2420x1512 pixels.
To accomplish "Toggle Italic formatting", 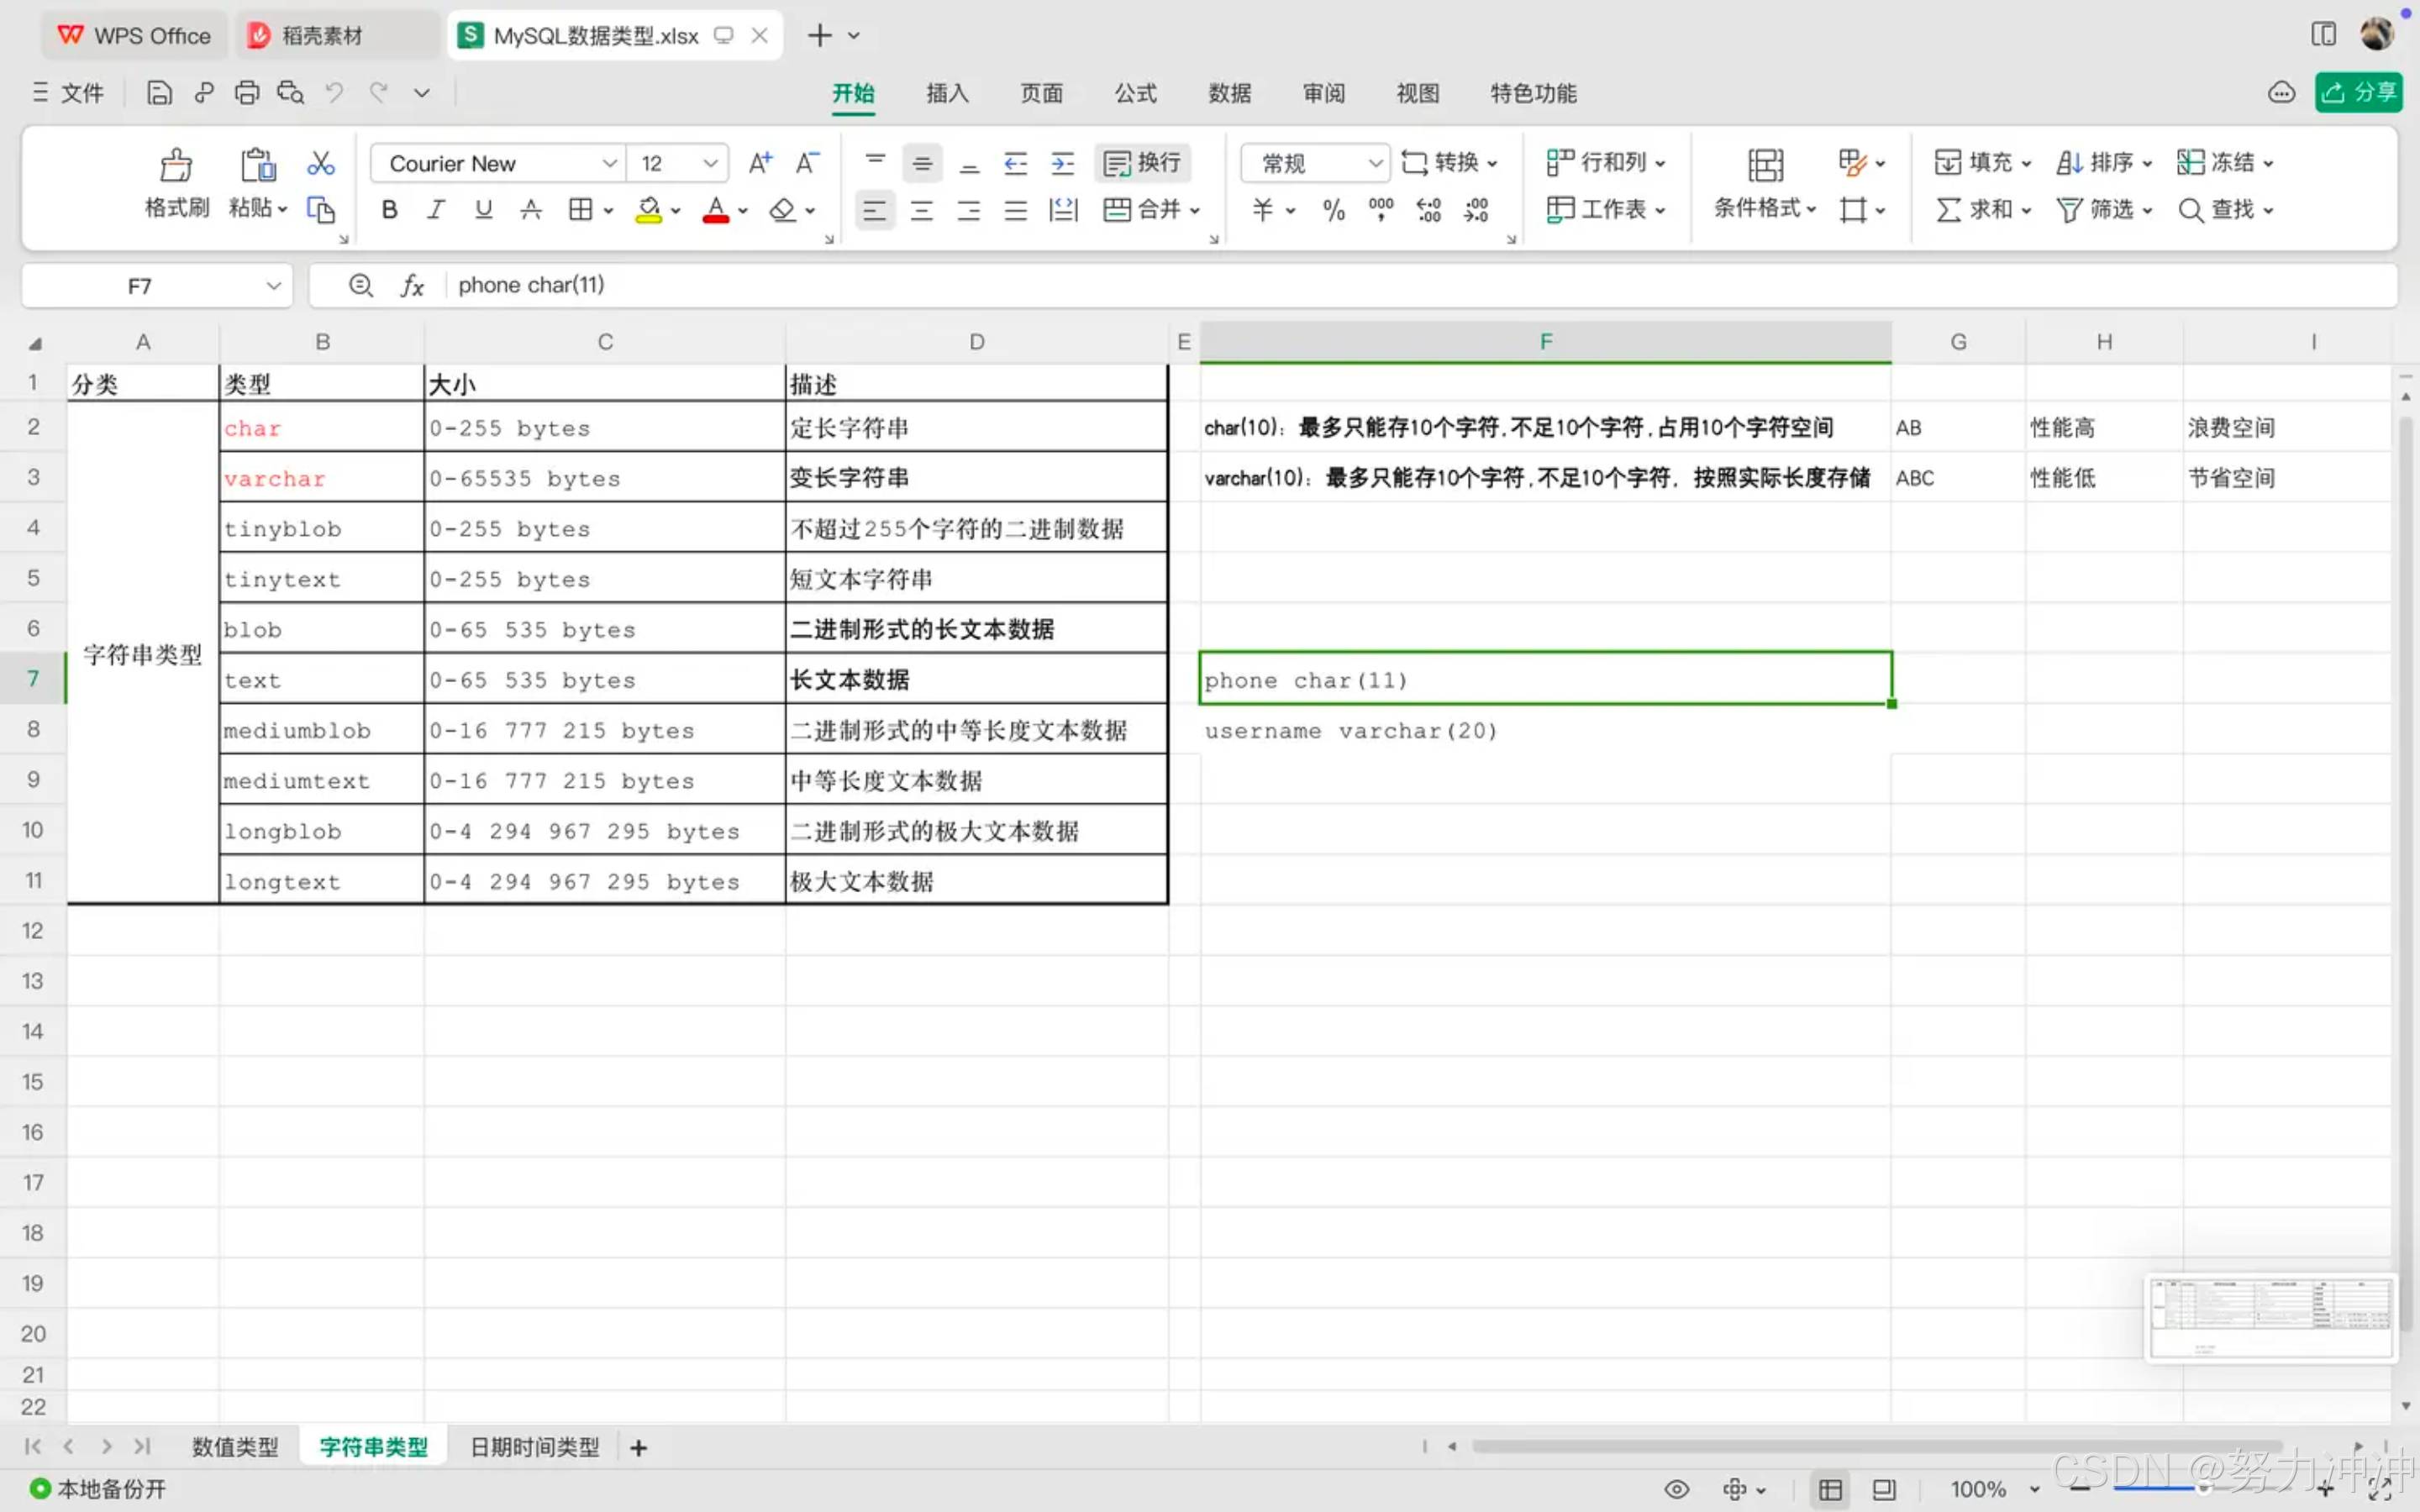I will [436, 210].
